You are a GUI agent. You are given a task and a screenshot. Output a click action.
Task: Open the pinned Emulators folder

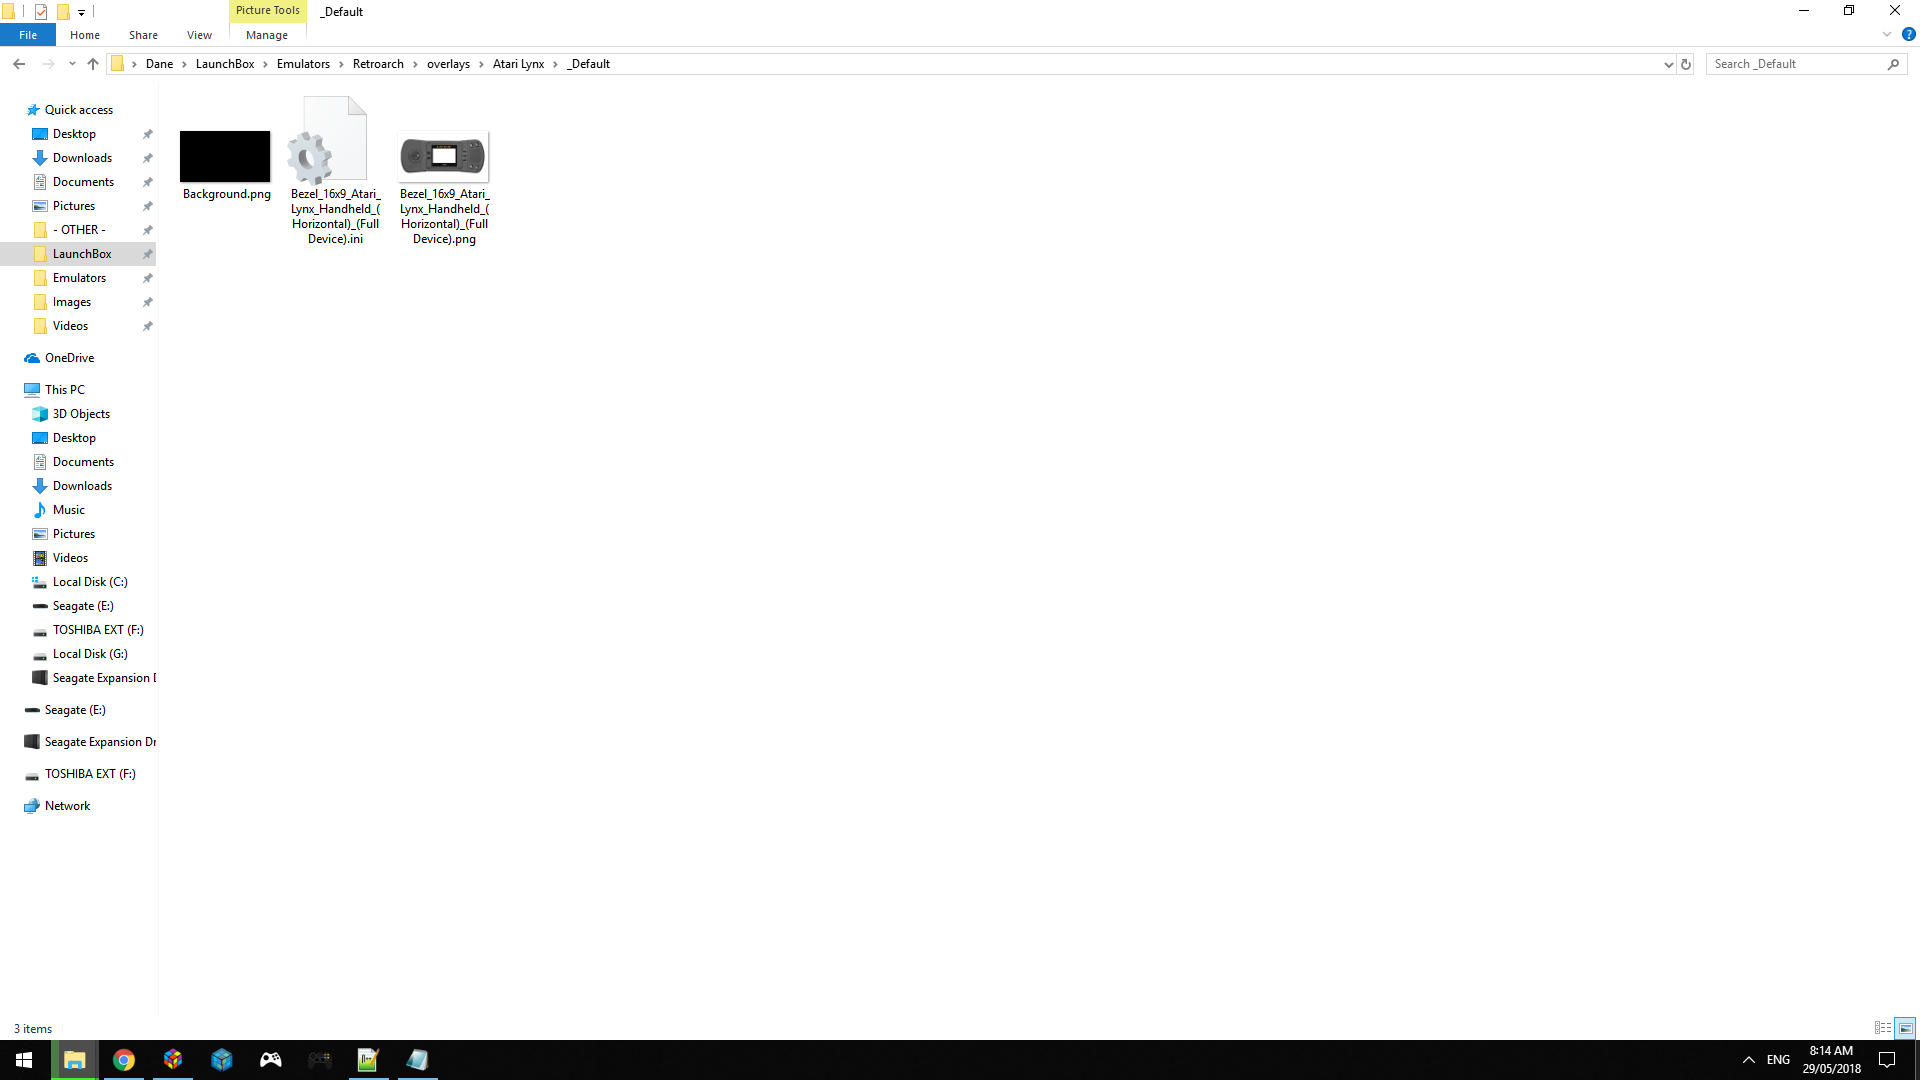click(79, 278)
